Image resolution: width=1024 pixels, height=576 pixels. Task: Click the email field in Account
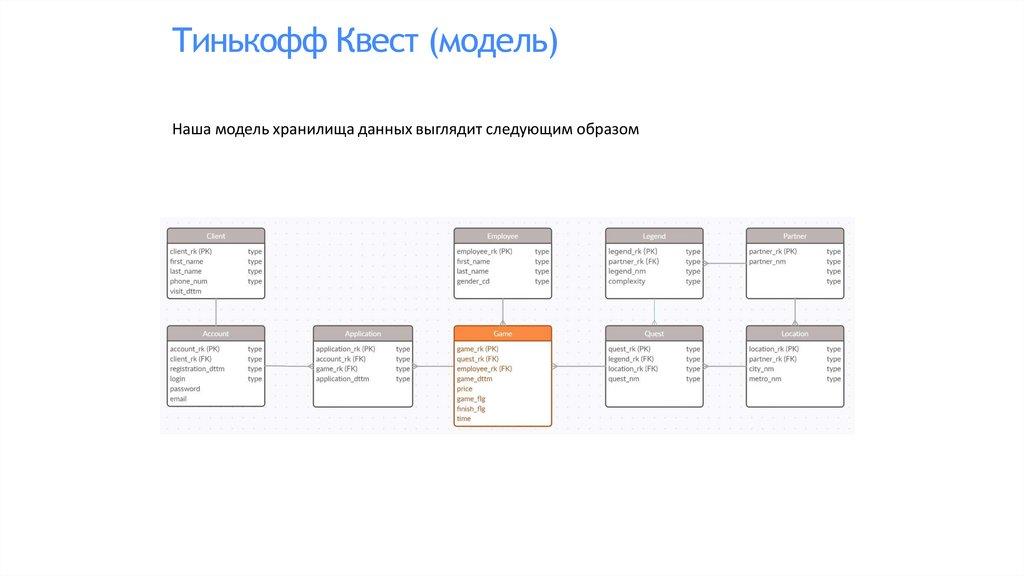tap(179, 399)
